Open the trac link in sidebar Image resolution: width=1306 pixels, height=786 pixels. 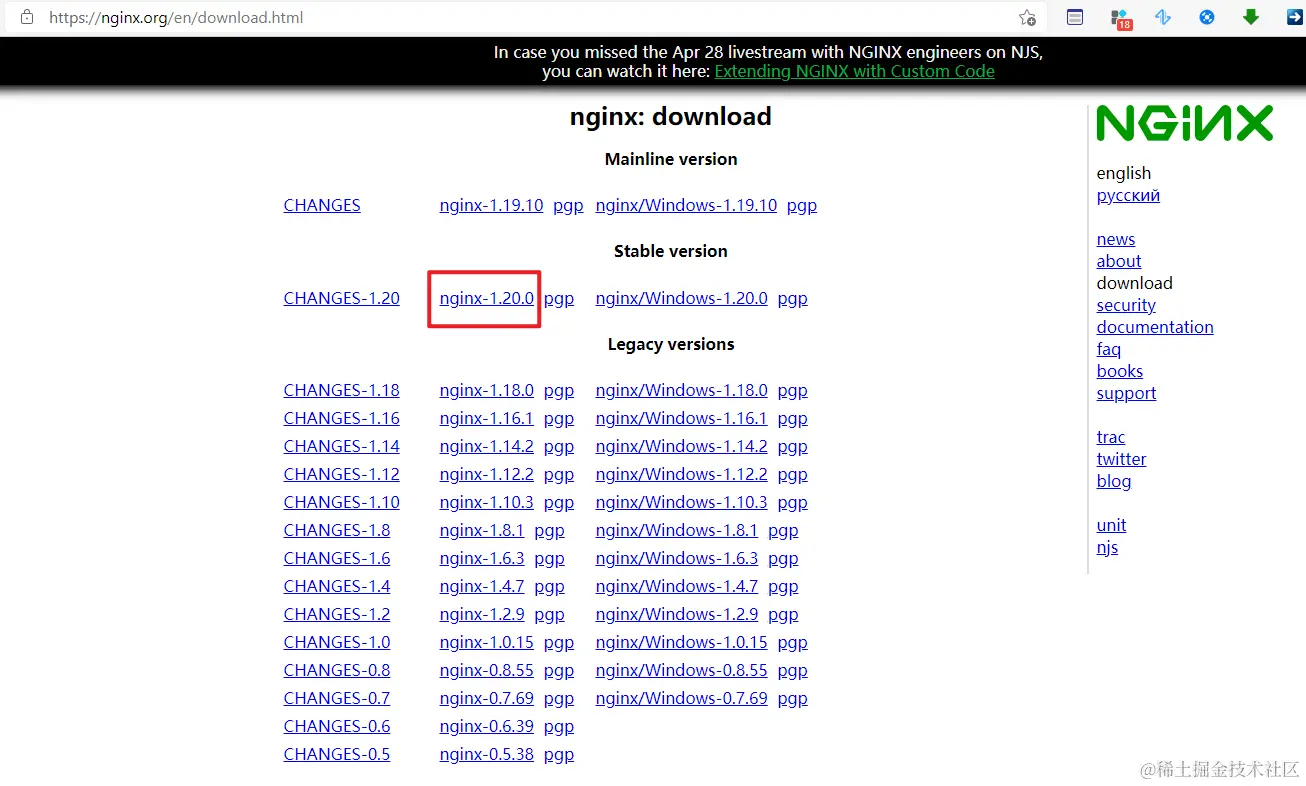[x=1111, y=437]
